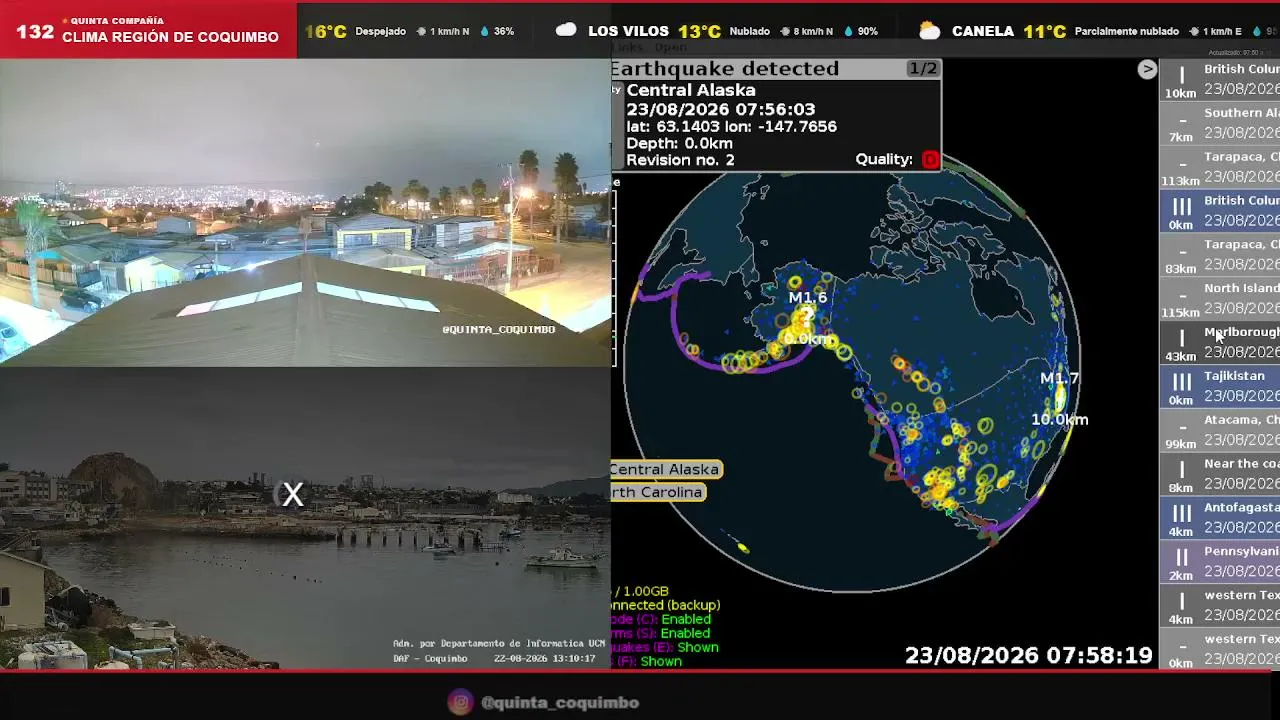Screen dimensions: 1280x720
Task: Select the Near the coast 8km earthquake row
Action: (x=1220, y=476)
